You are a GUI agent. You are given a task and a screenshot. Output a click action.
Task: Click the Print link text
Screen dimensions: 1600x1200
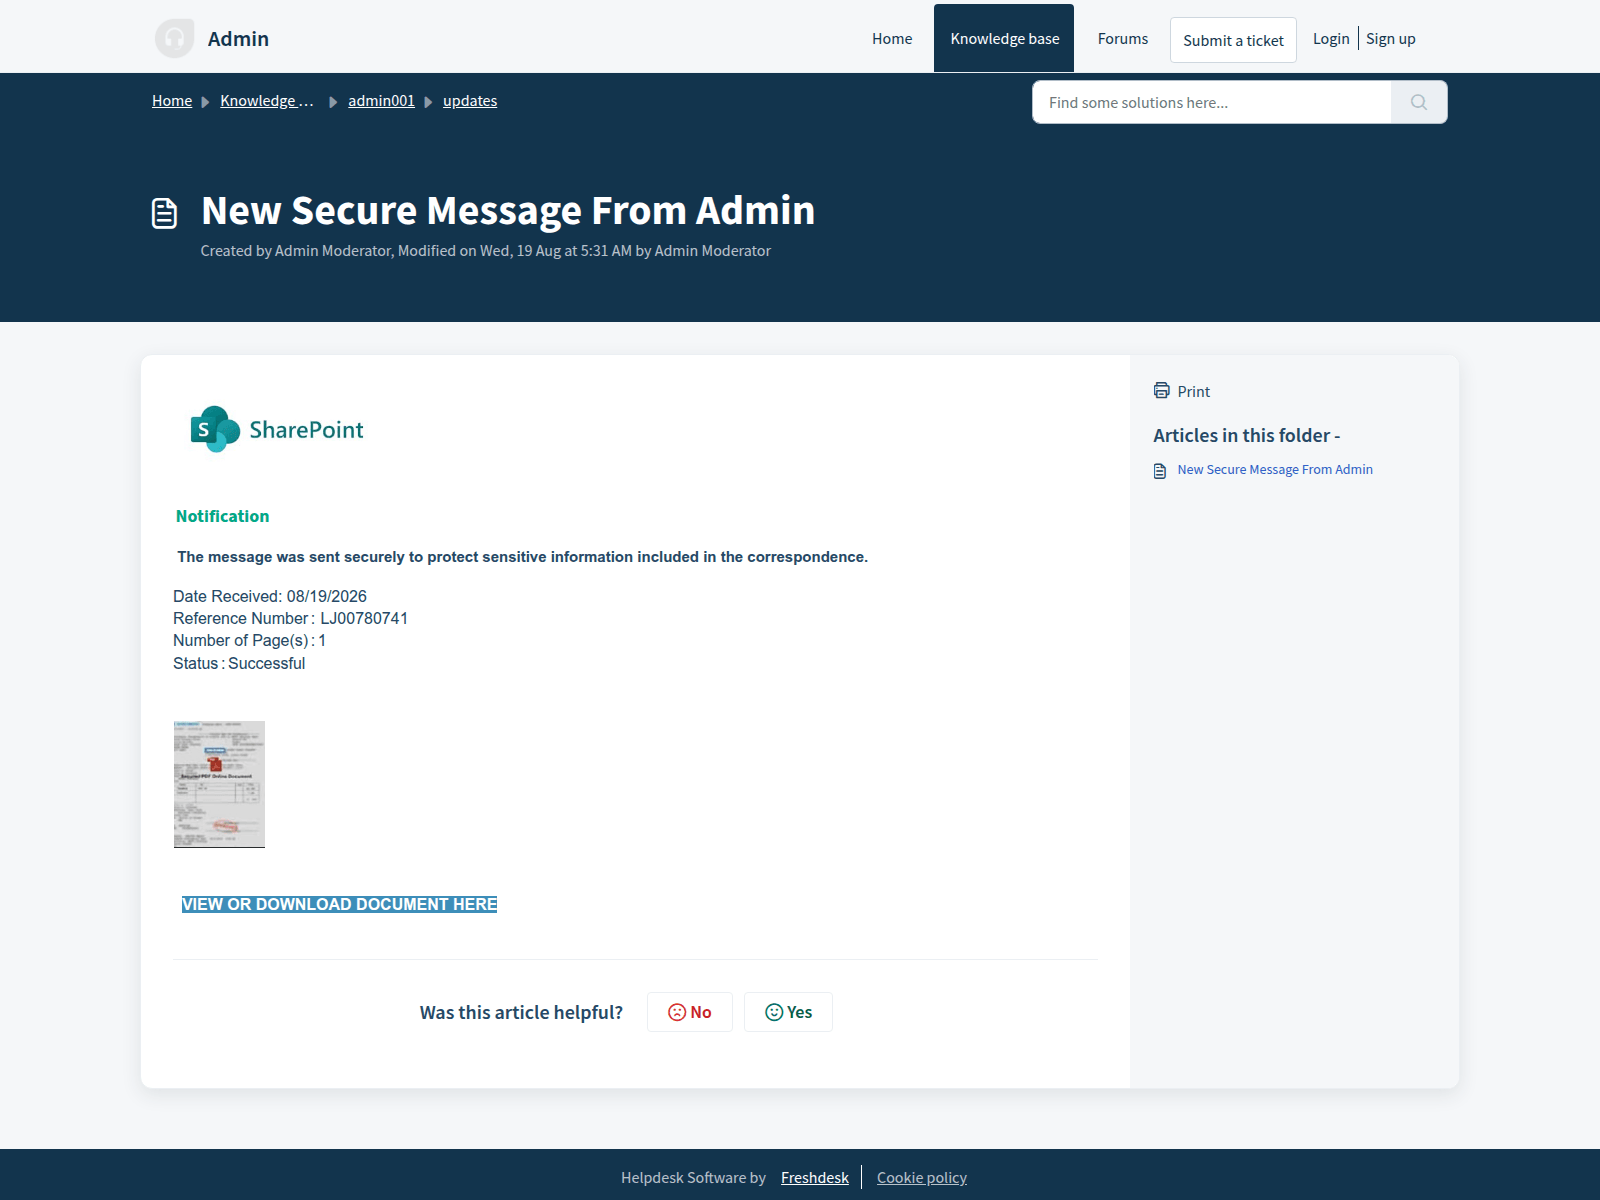click(x=1193, y=392)
